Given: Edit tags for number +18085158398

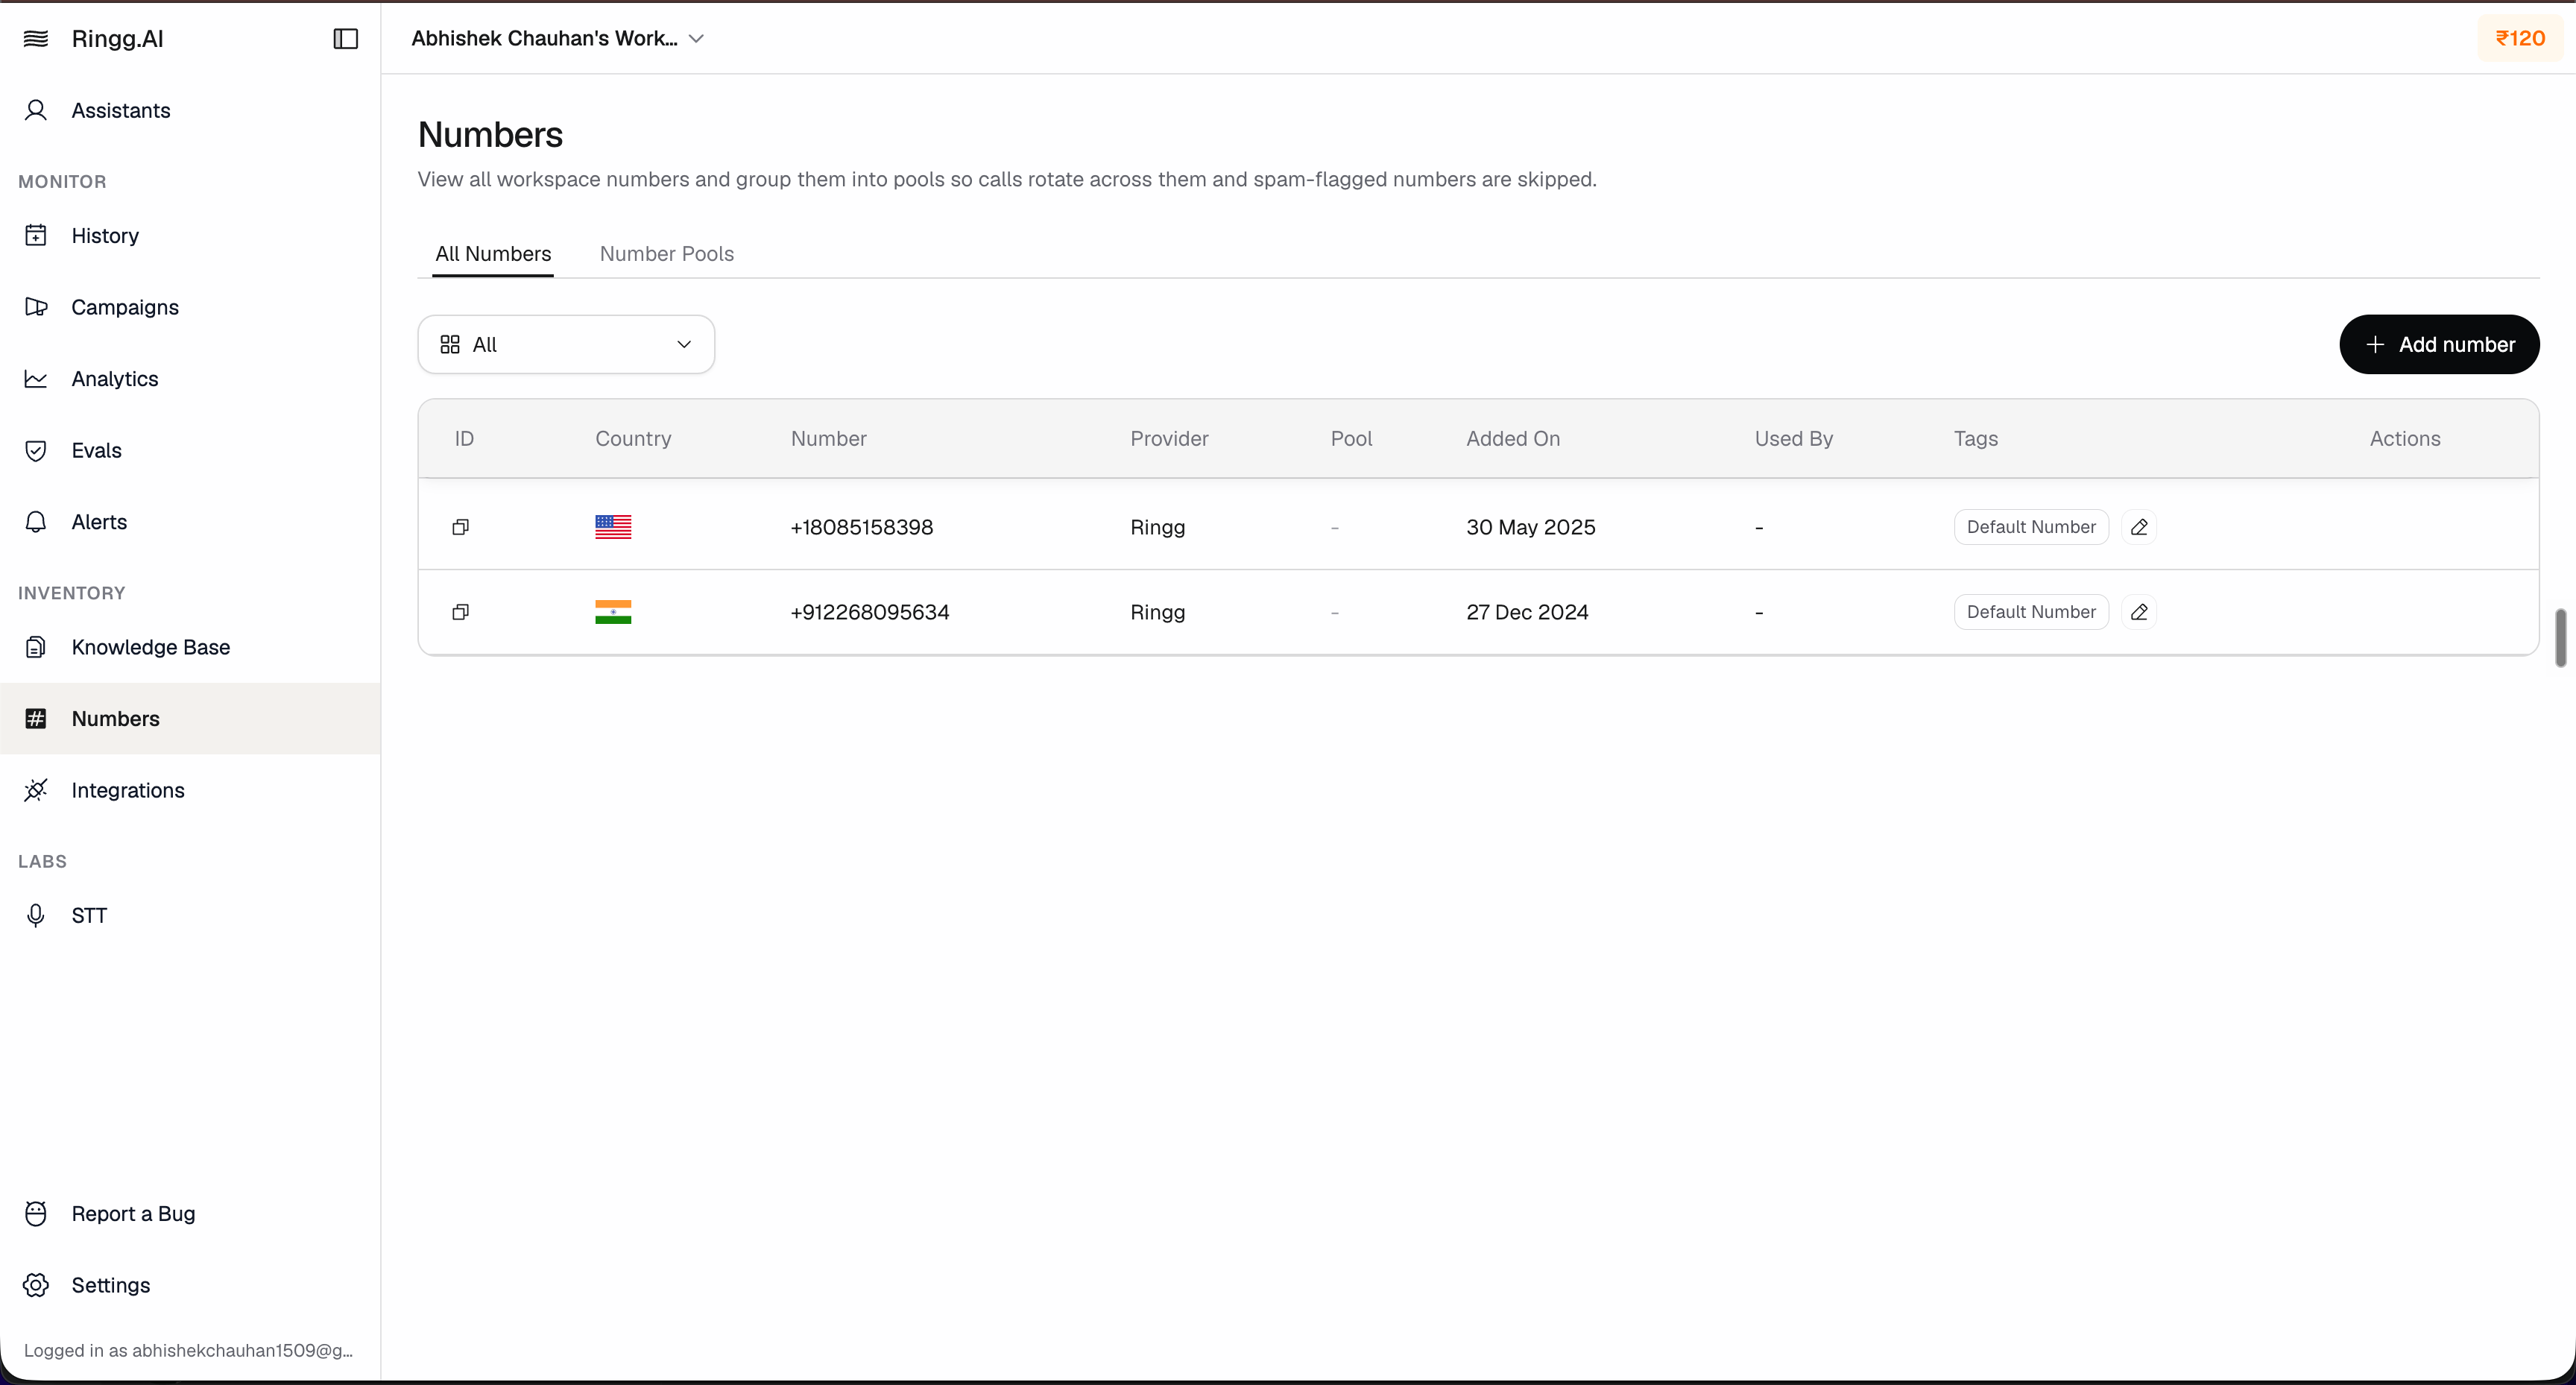Looking at the screenshot, I should click(2139, 527).
